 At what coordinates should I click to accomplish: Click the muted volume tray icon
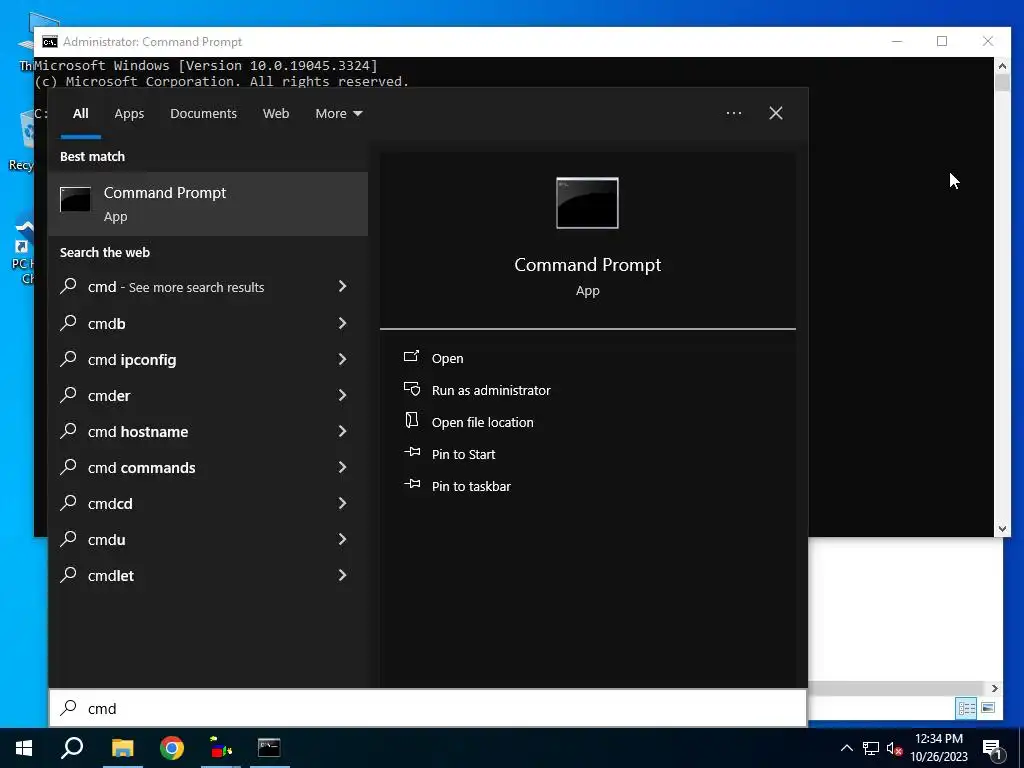click(894, 748)
